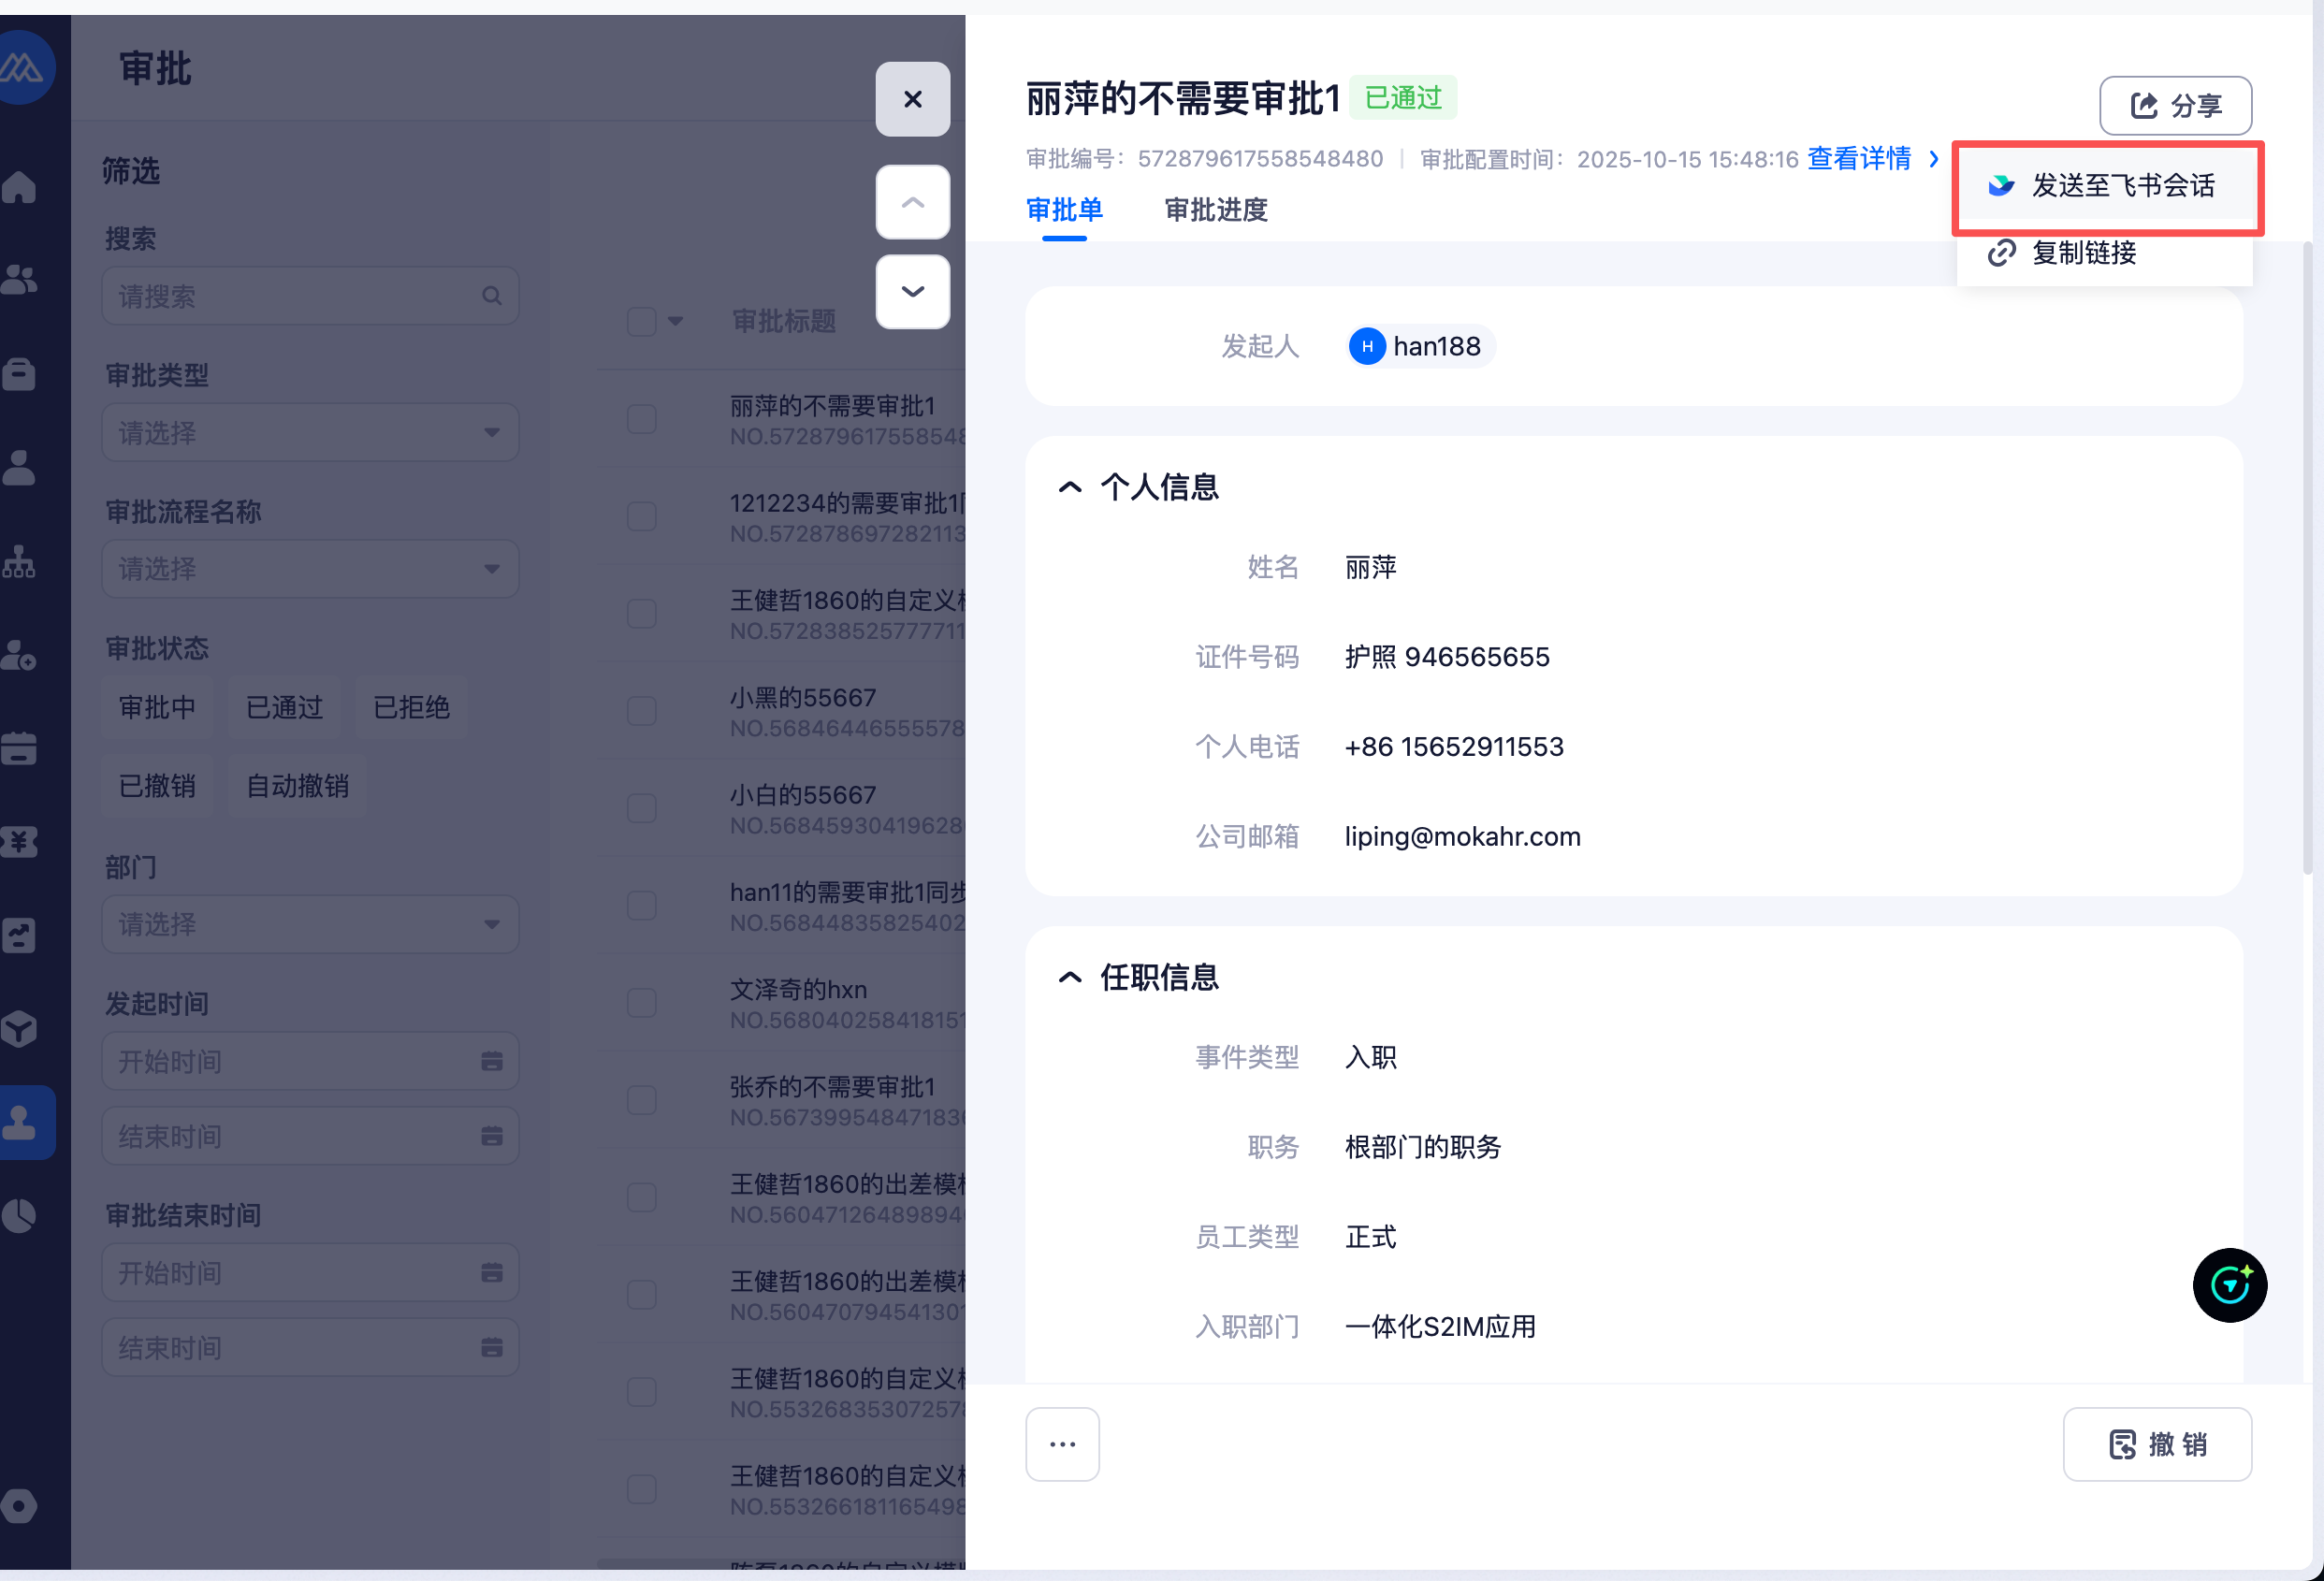Switch to the 审批进度 tab
2324x1581 pixels.
1215,210
